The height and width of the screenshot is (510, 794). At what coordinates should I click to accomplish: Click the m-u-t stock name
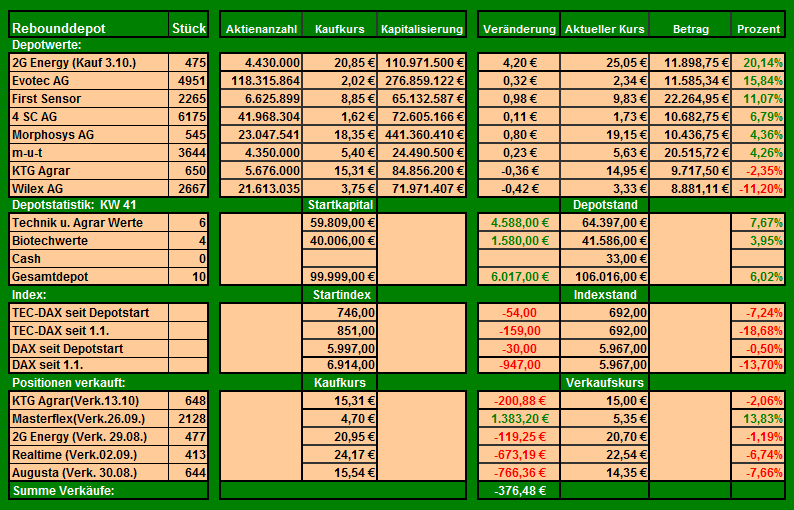89,152
